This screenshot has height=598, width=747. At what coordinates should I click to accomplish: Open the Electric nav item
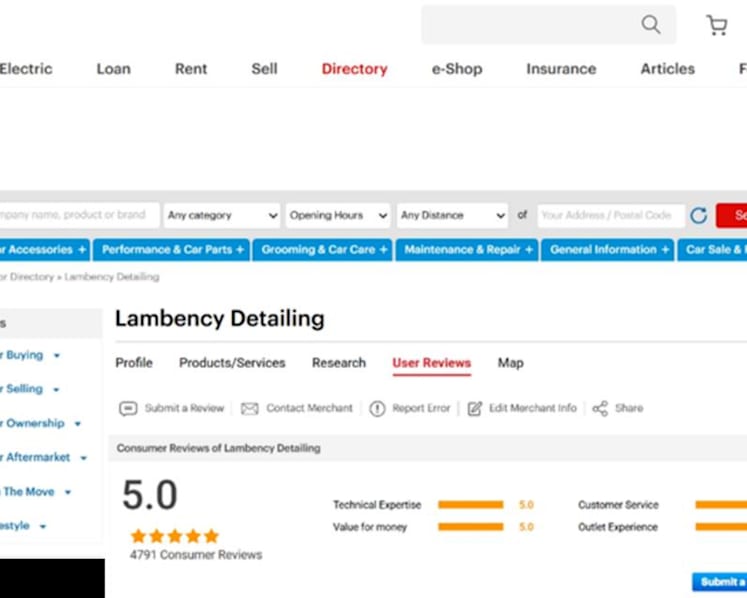26,69
